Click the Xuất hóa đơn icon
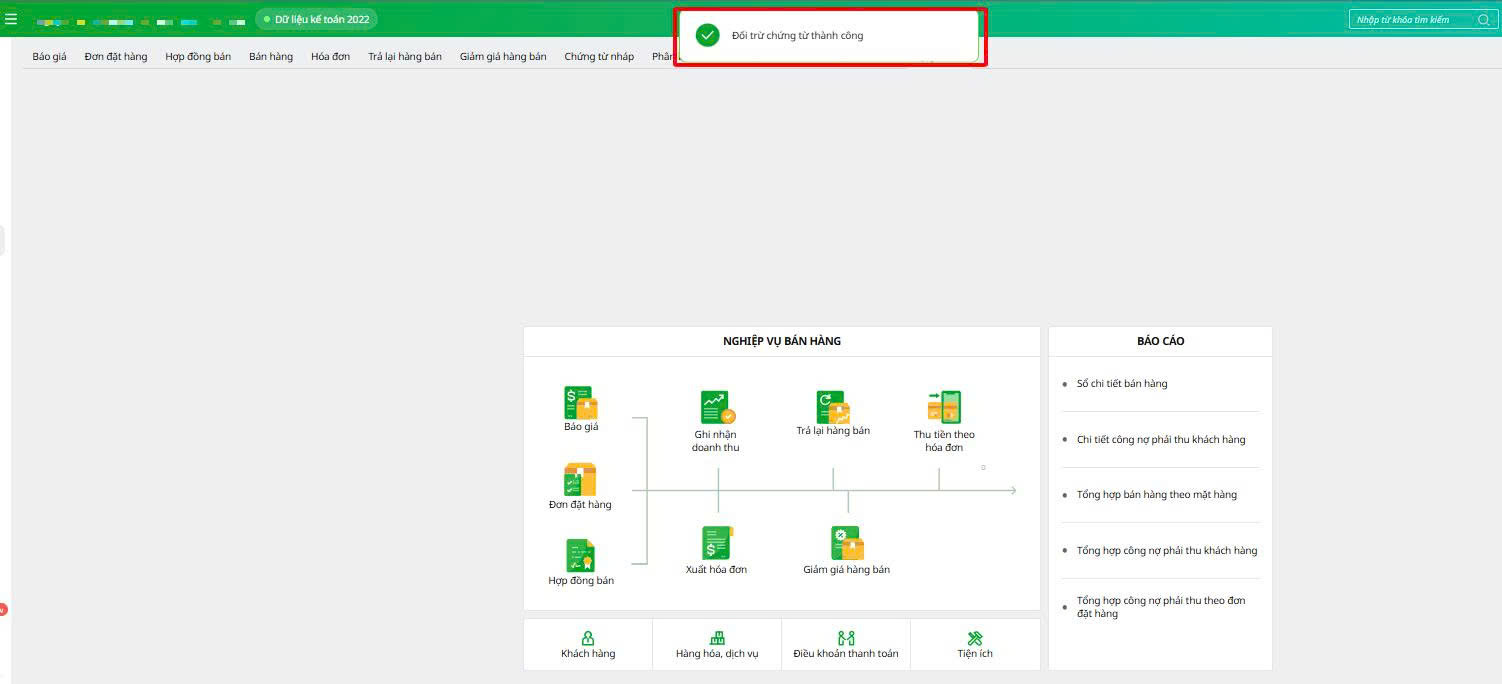The width and height of the screenshot is (1502, 684). pos(716,543)
